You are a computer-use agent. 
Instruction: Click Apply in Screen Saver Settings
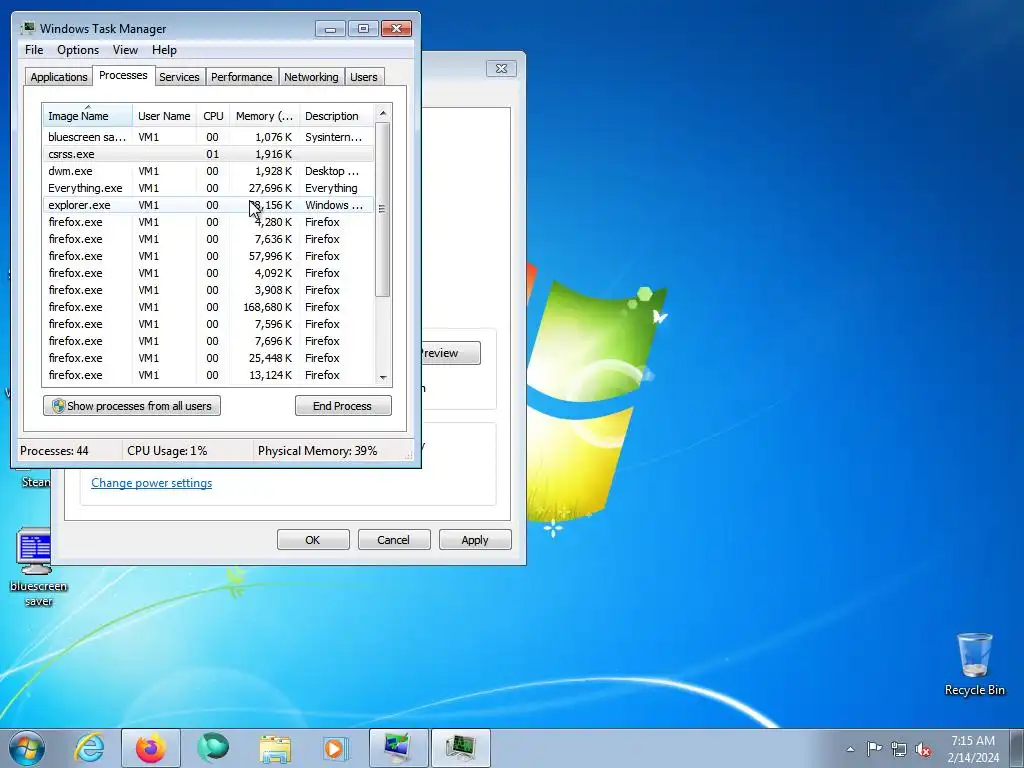coord(475,540)
